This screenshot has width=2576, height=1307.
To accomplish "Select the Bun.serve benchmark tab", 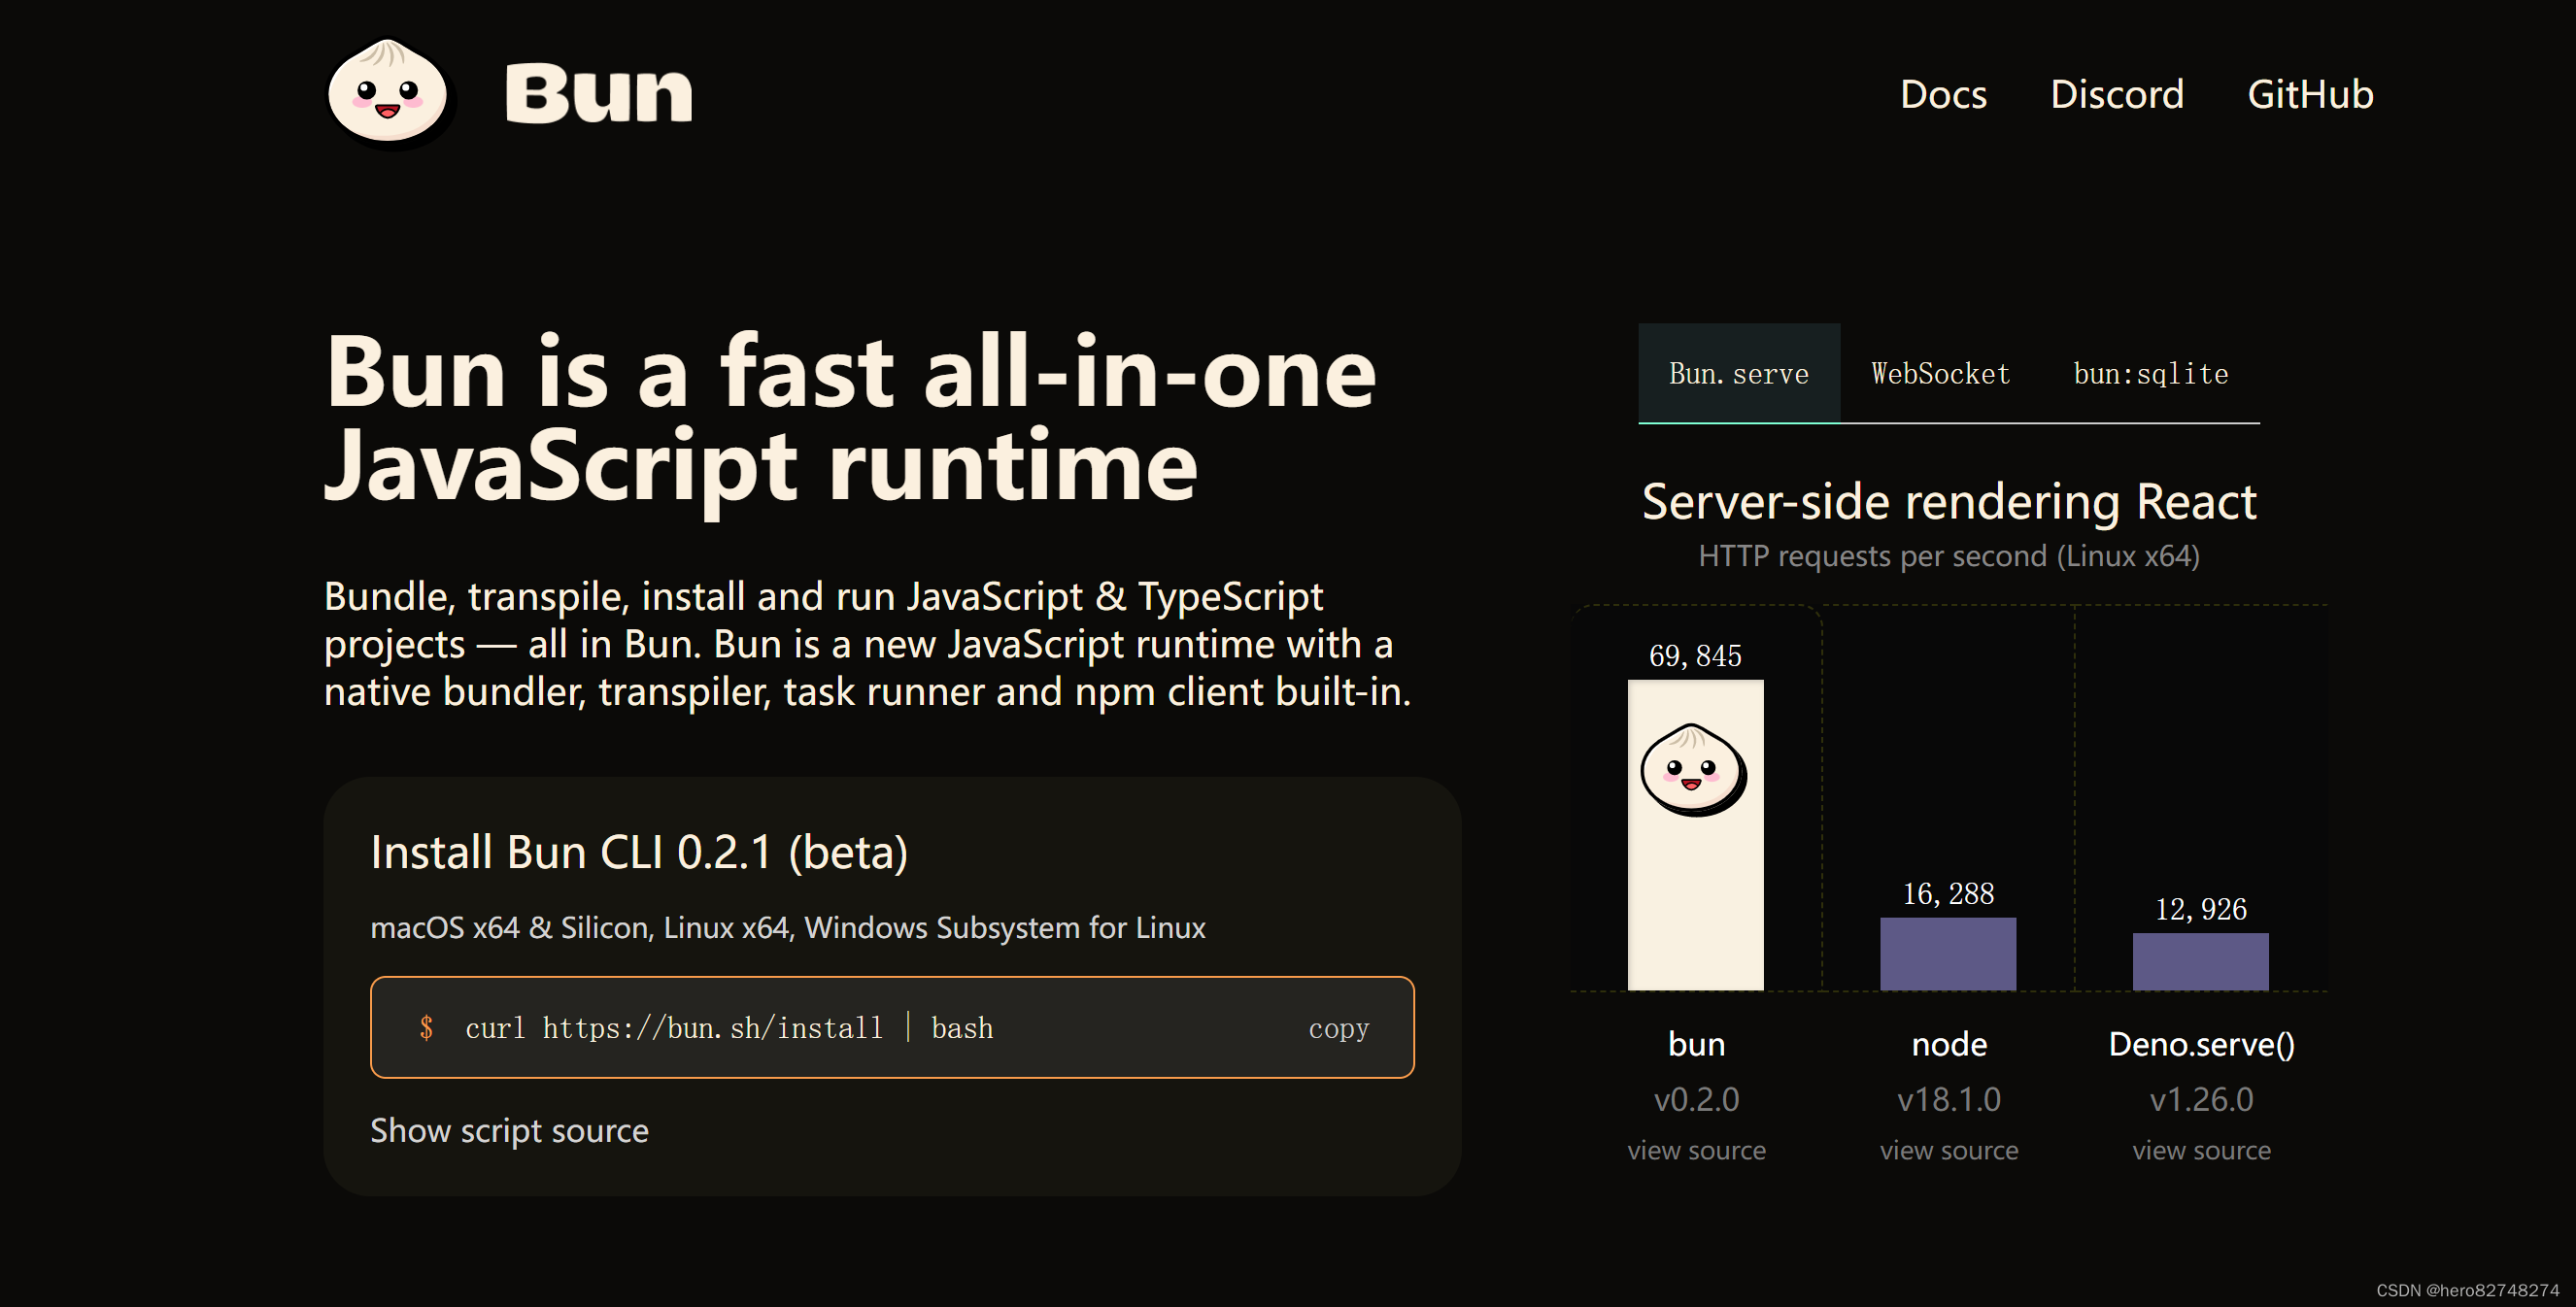I will point(1738,373).
